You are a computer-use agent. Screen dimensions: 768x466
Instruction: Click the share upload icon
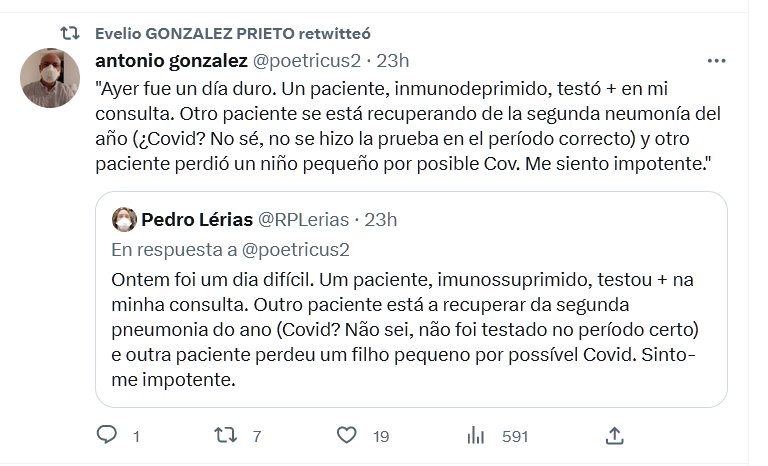pos(615,436)
